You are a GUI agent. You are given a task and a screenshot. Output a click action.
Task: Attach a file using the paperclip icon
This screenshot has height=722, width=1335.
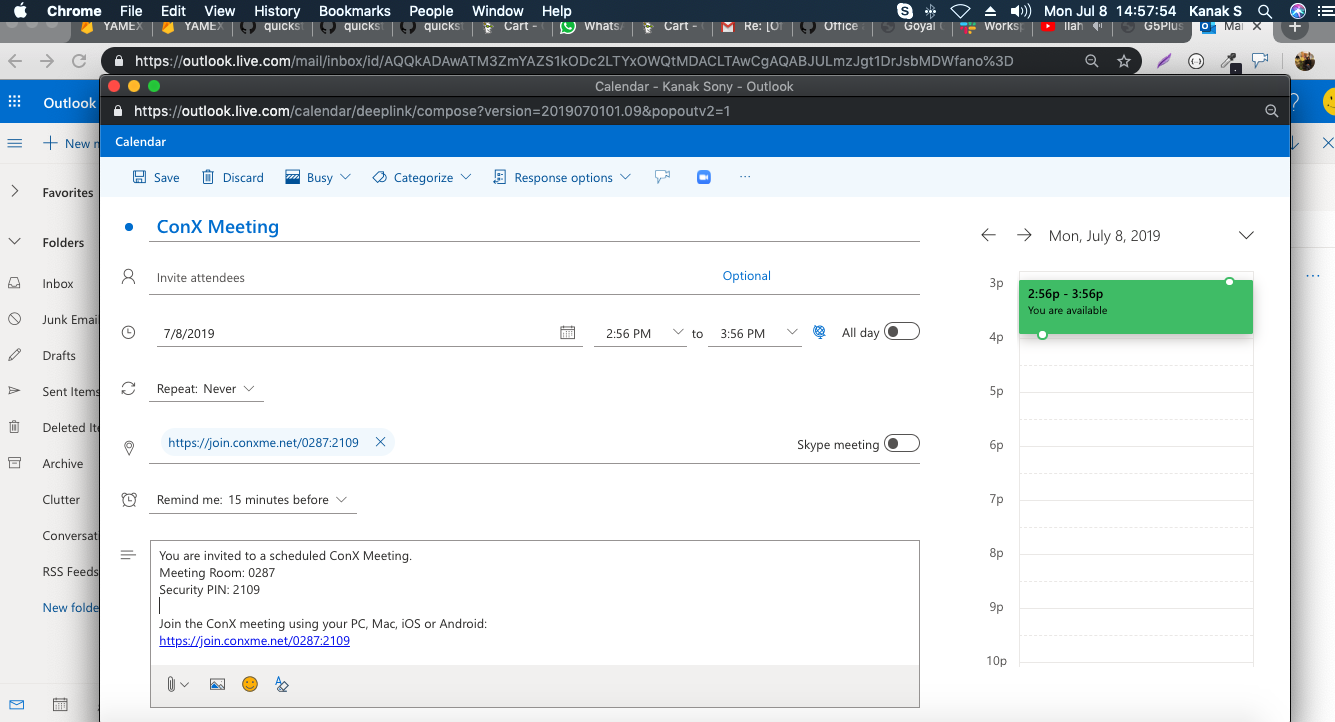(172, 684)
